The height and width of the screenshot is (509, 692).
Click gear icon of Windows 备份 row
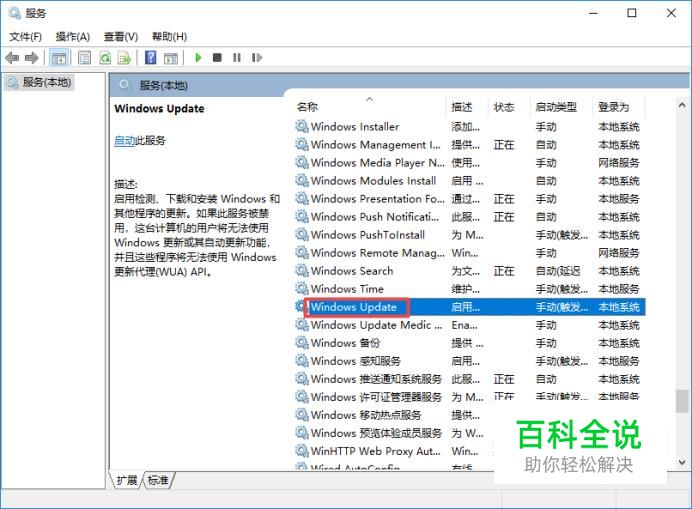pyautogui.click(x=302, y=343)
